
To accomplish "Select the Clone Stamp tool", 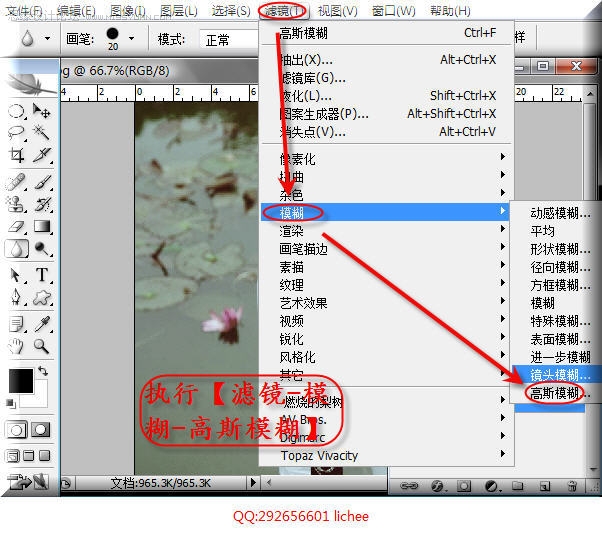I will click(x=16, y=204).
